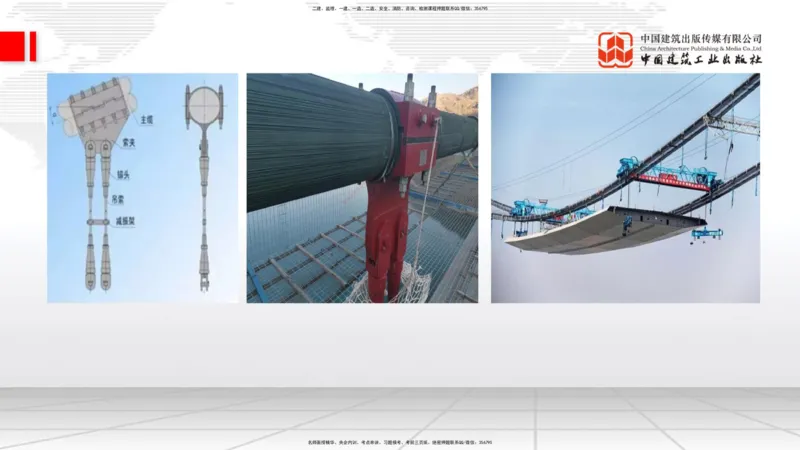Click the small footer text at bottom

tap(400, 442)
